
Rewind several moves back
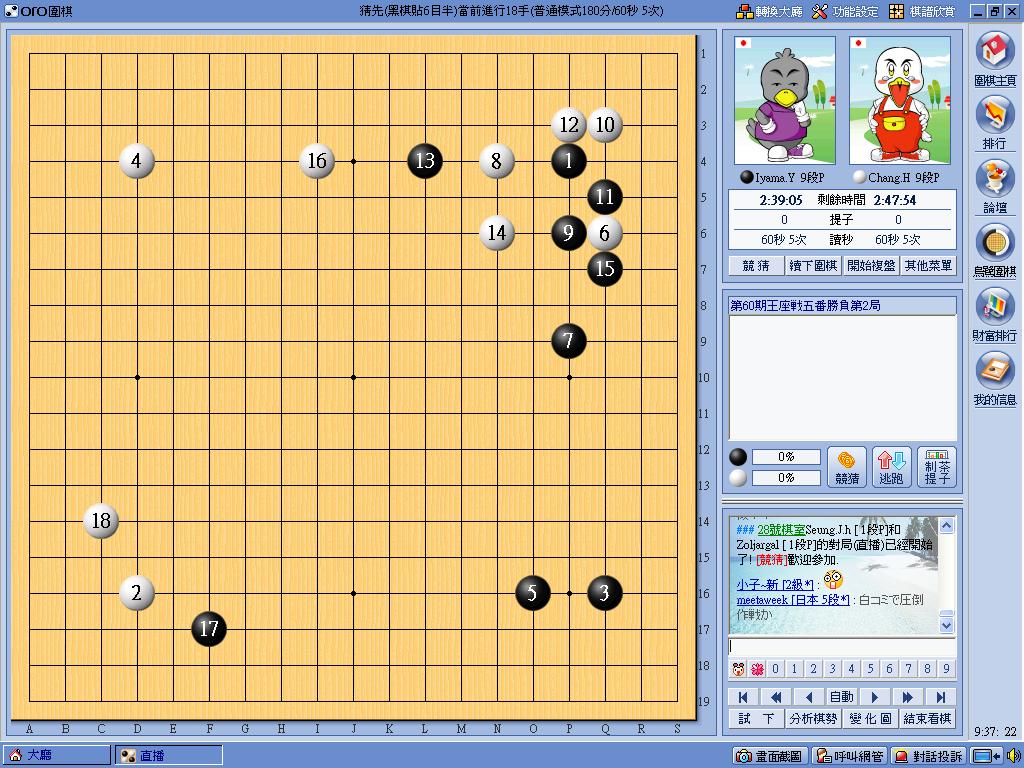[776, 697]
